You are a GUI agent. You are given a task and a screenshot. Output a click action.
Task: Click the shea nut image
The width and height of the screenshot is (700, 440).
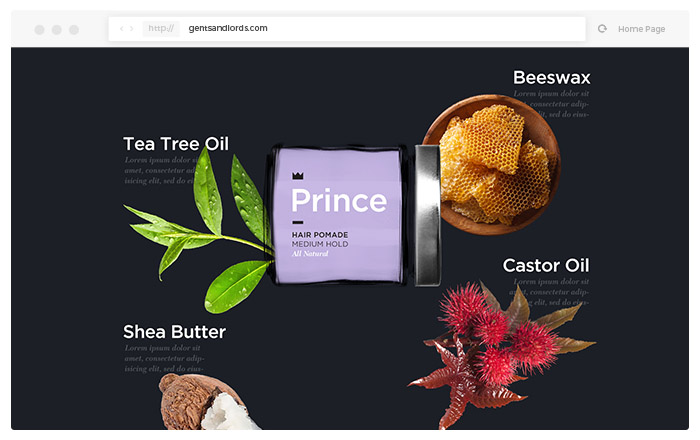point(205,403)
